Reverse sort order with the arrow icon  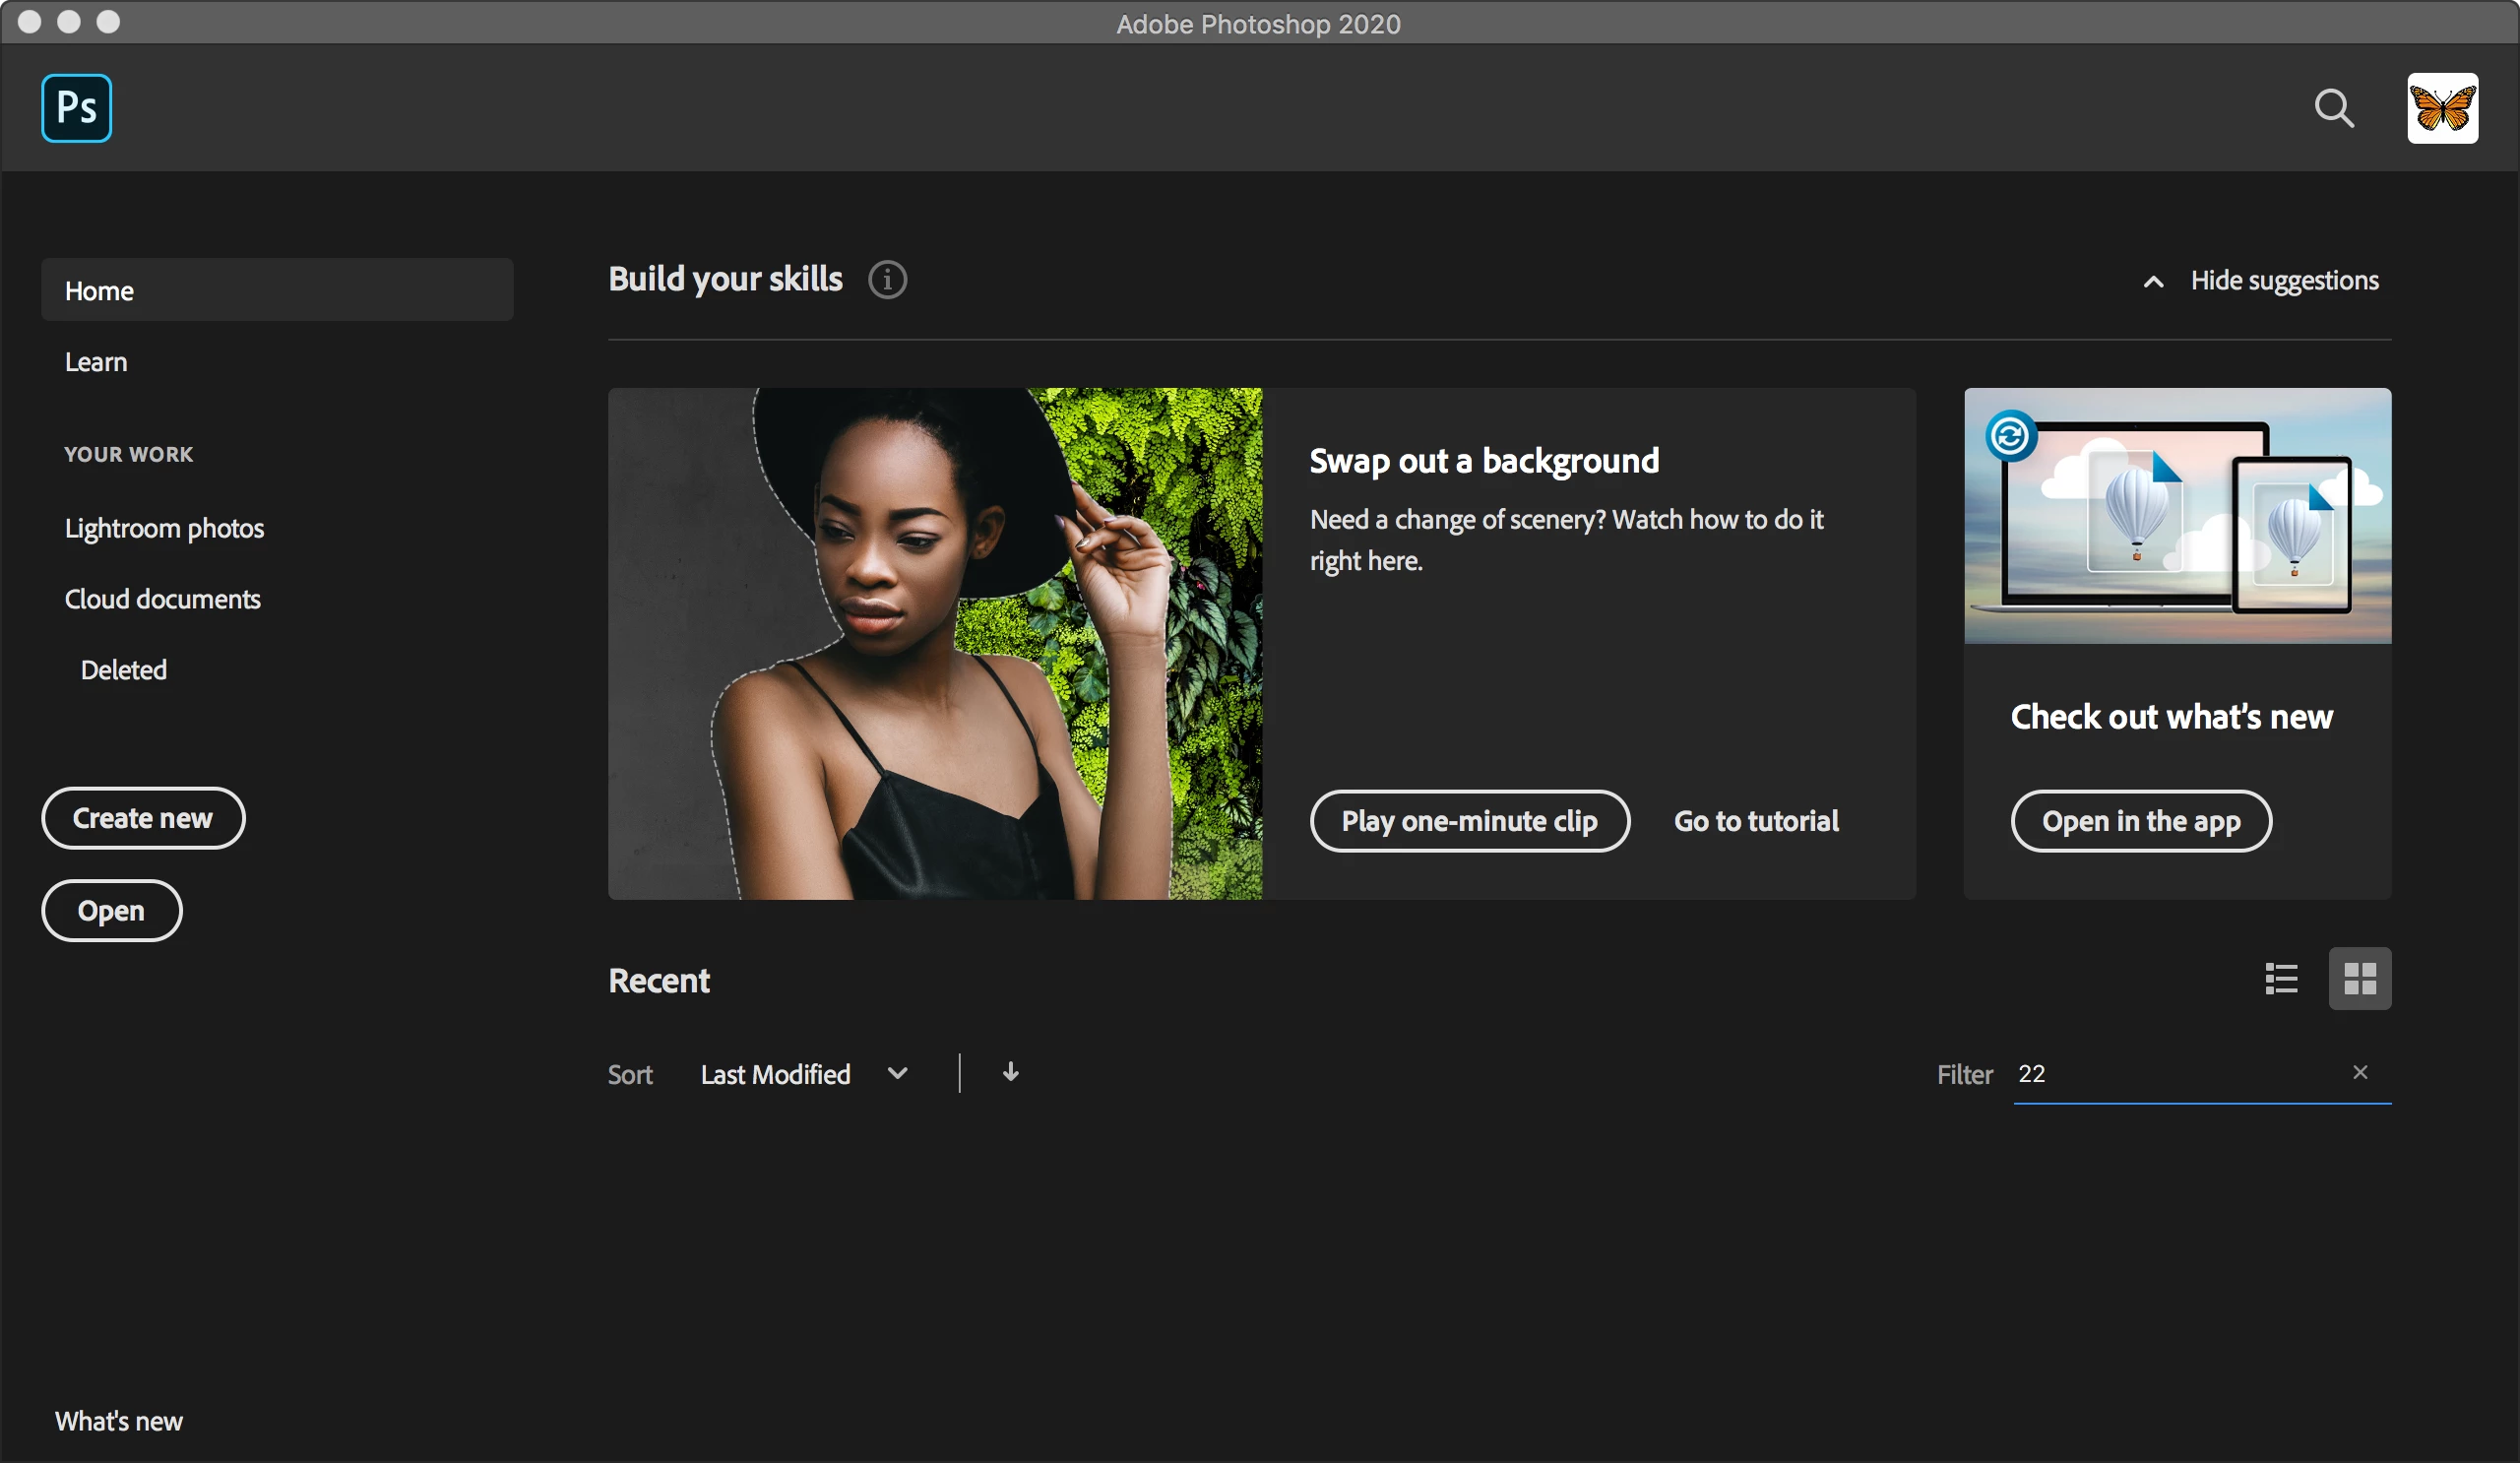pos(1010,1072)
